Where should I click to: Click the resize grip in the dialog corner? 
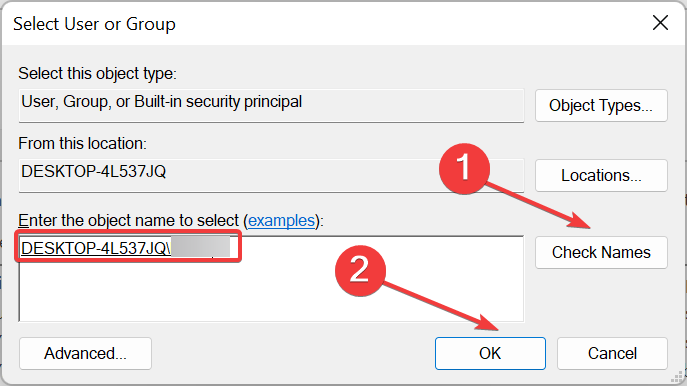pos(677,377)
